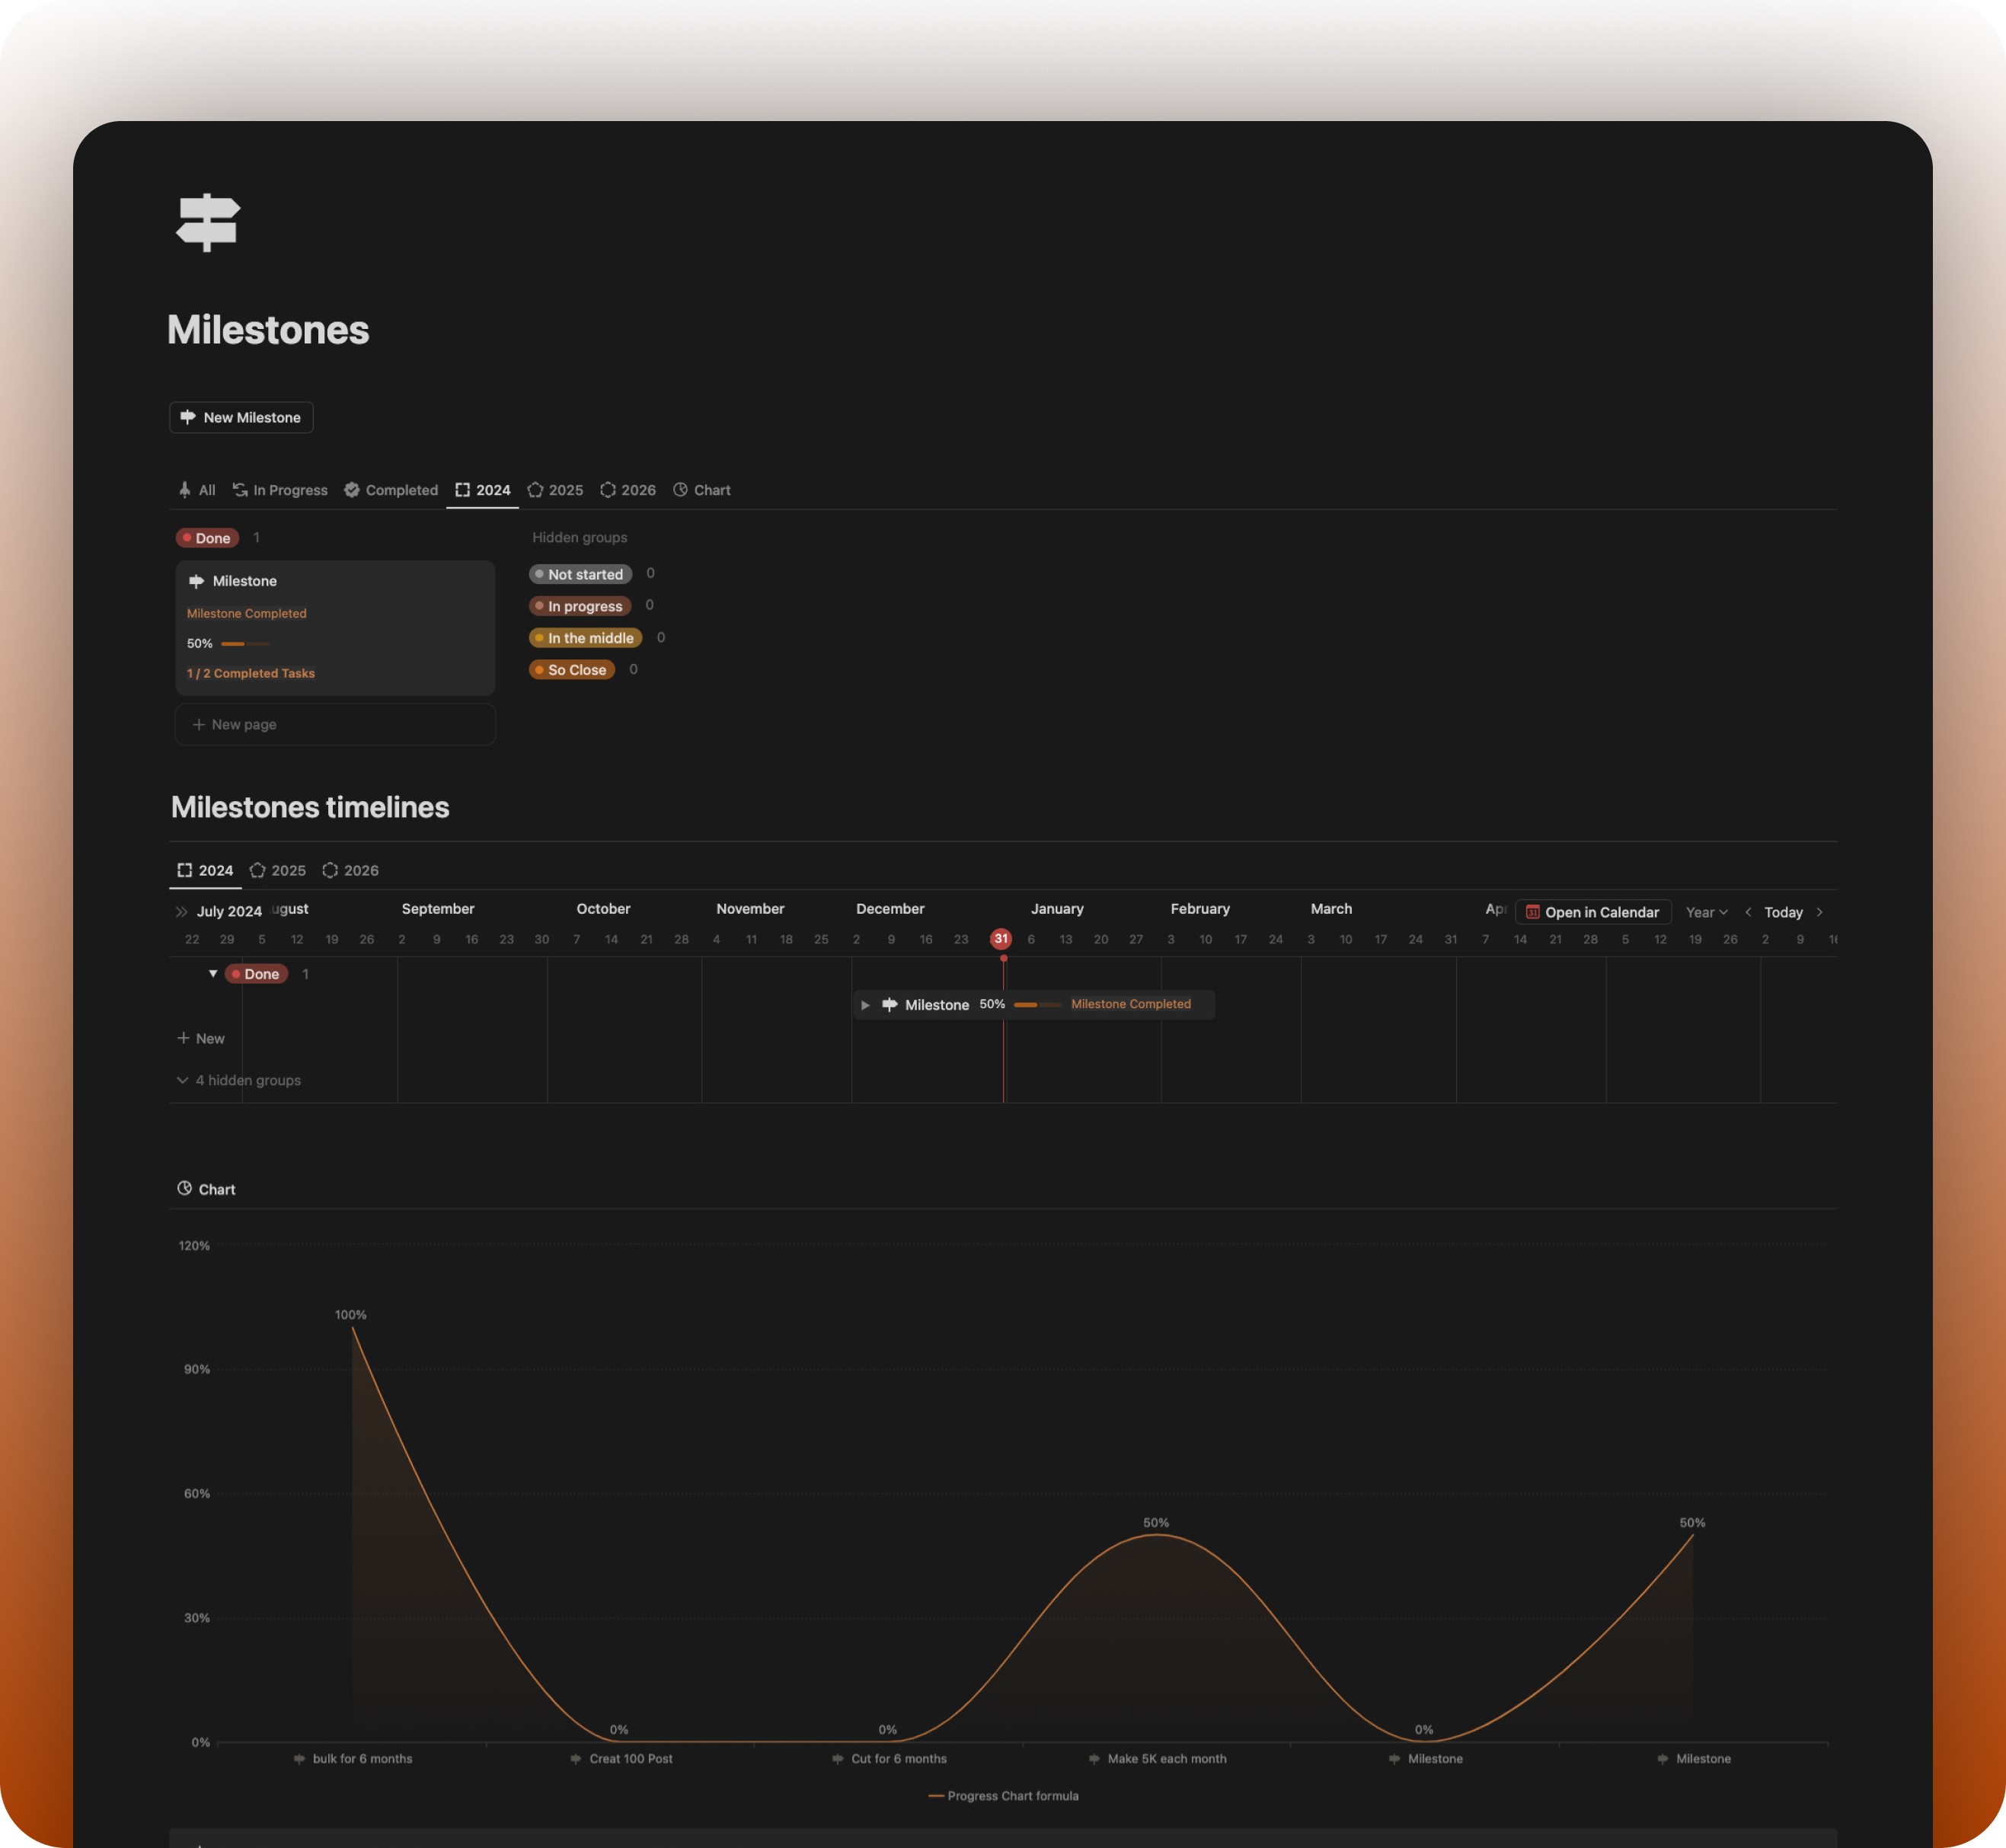Expand the Milestone timeline item triangle

point(865,1005)
